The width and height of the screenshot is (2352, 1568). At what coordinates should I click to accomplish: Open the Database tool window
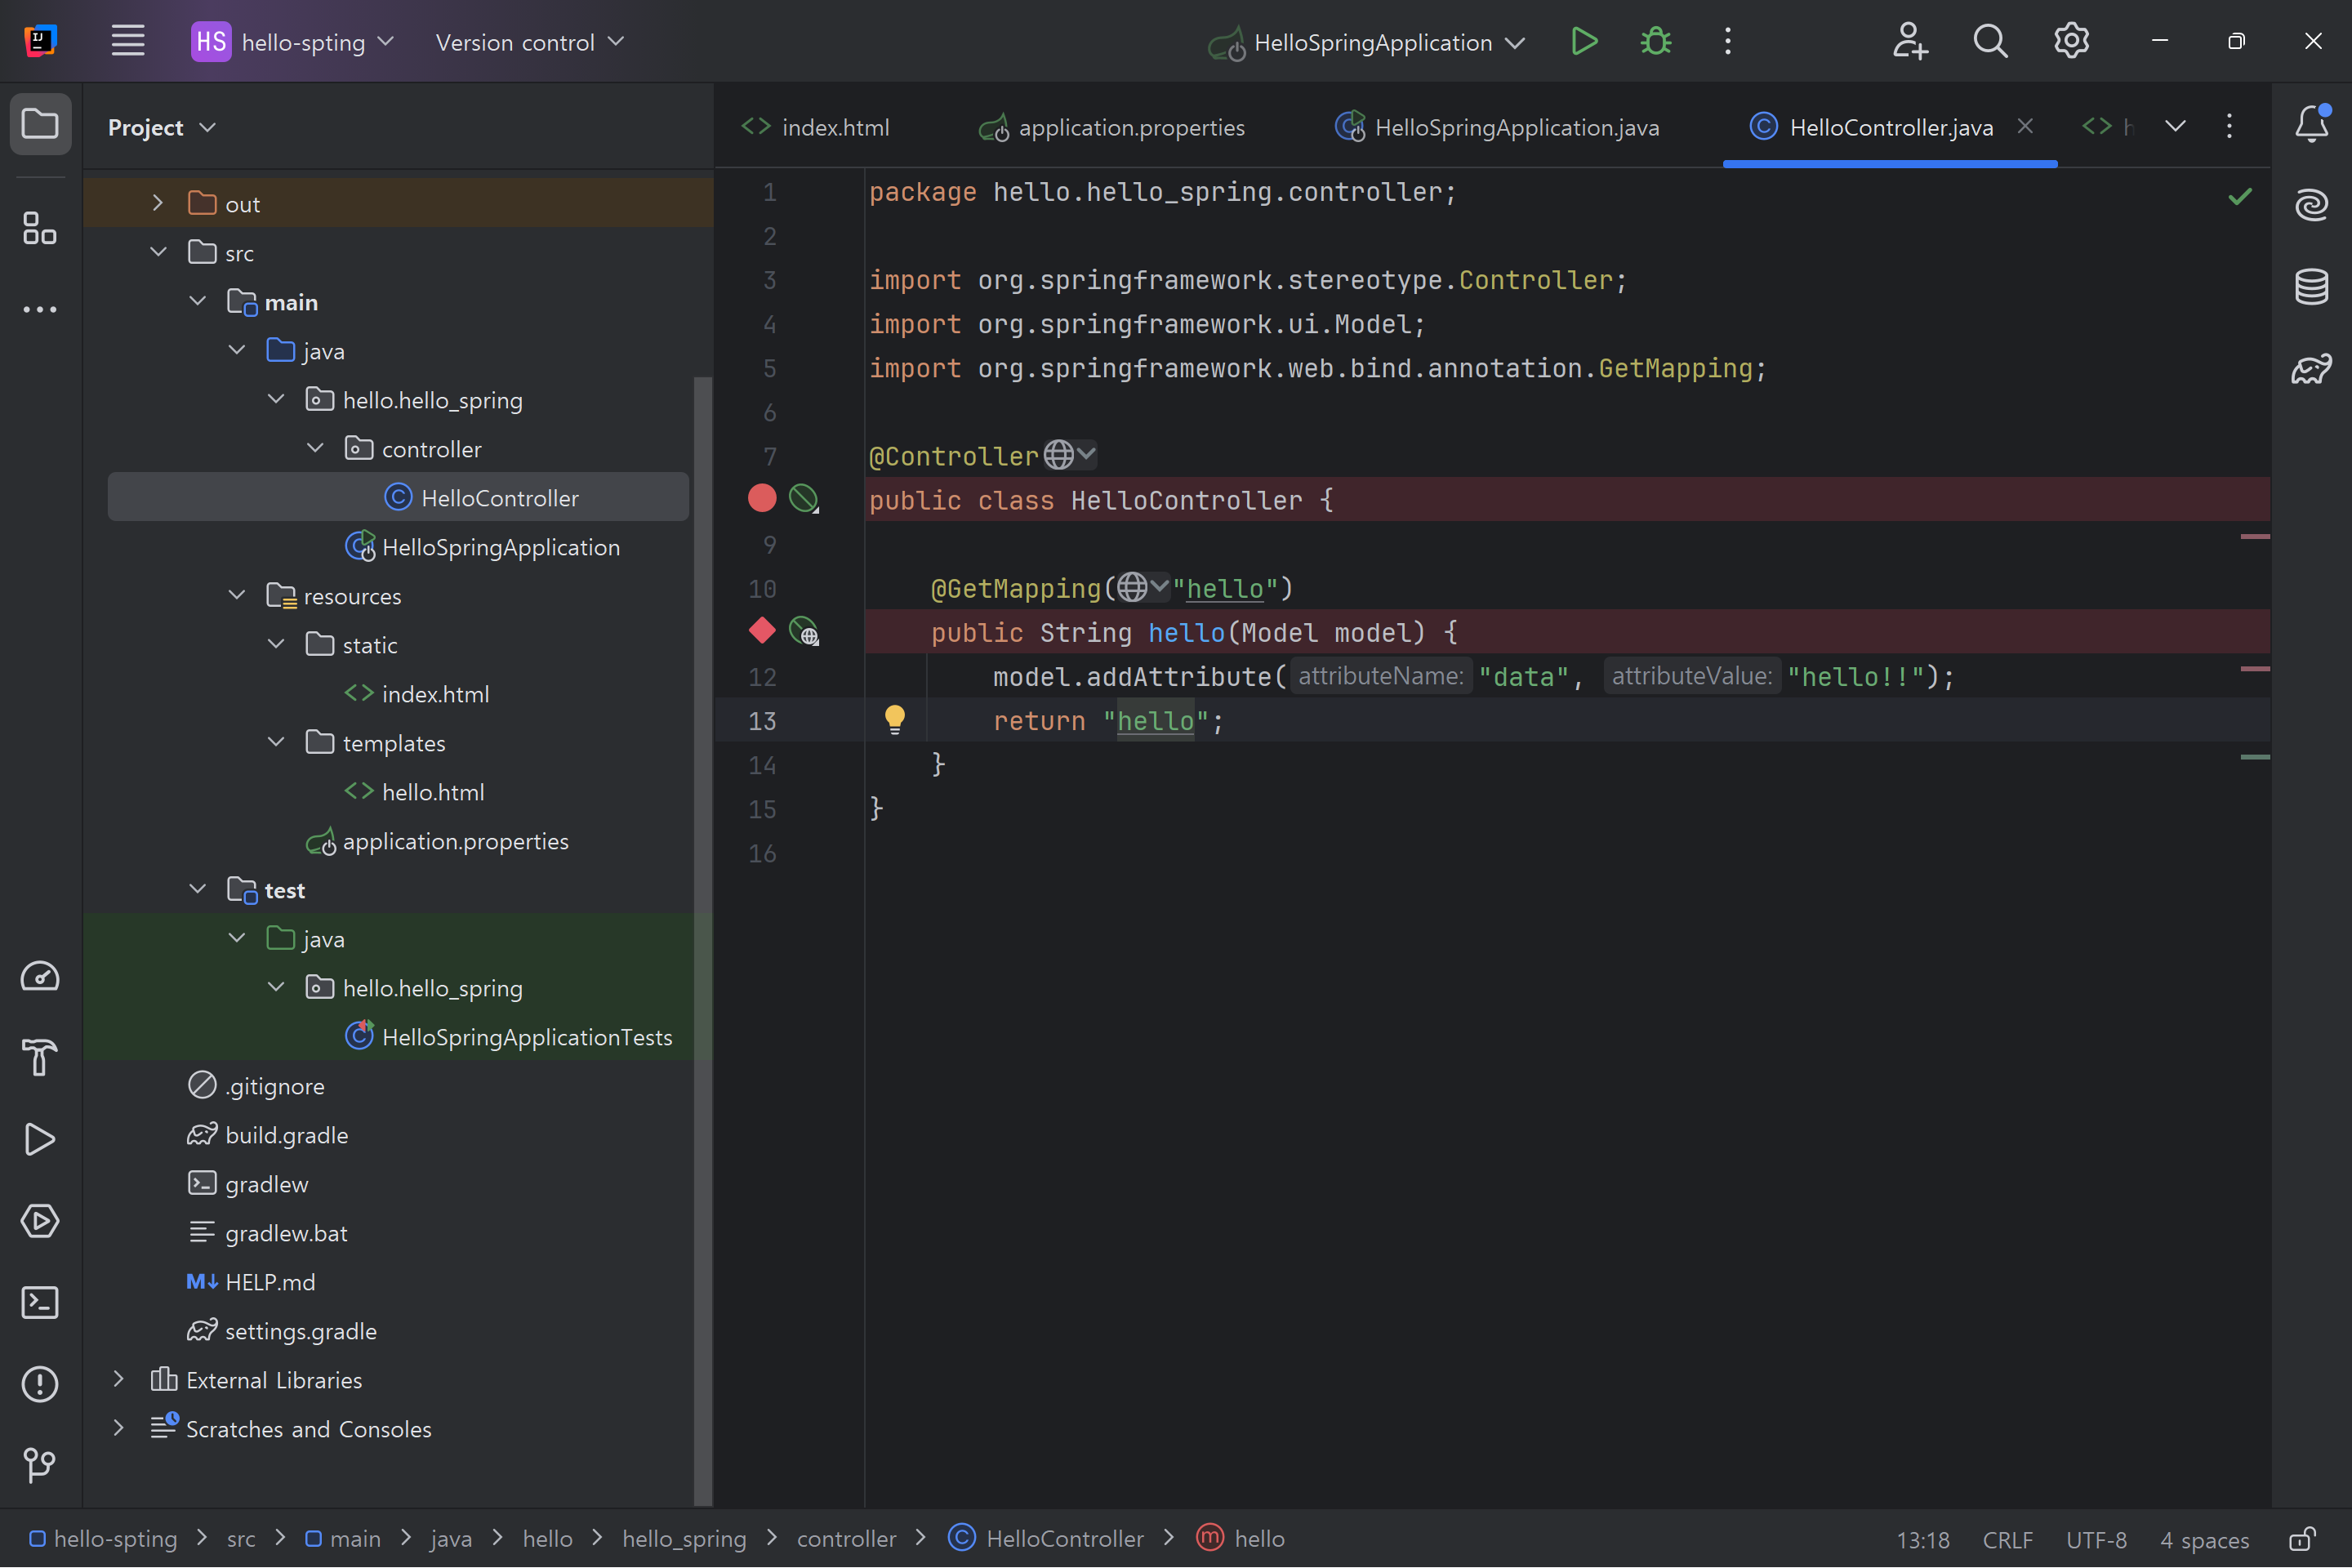[2312, 287]
